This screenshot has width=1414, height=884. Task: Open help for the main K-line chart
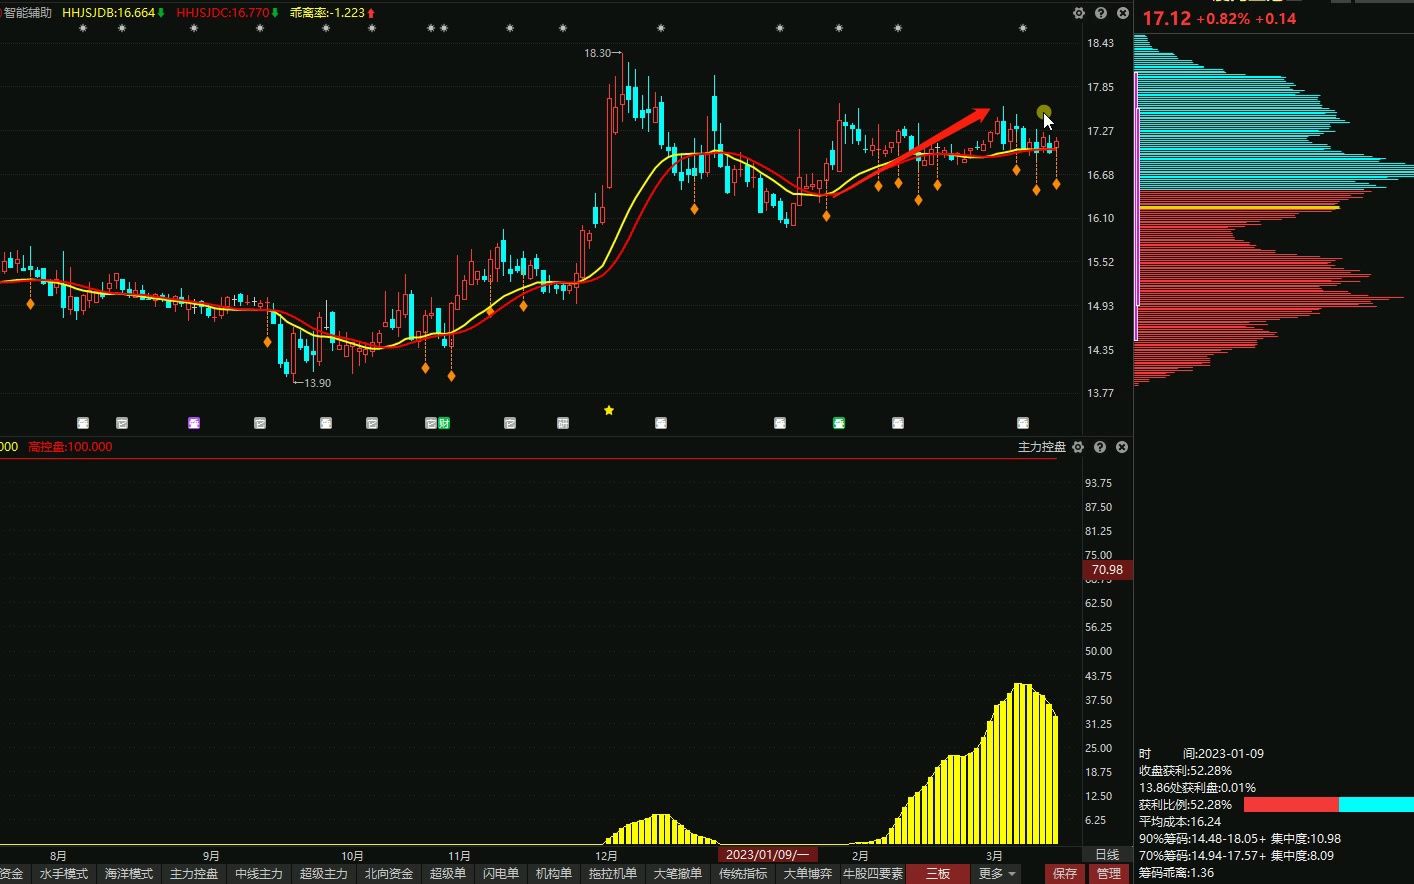click(1100, 13)
